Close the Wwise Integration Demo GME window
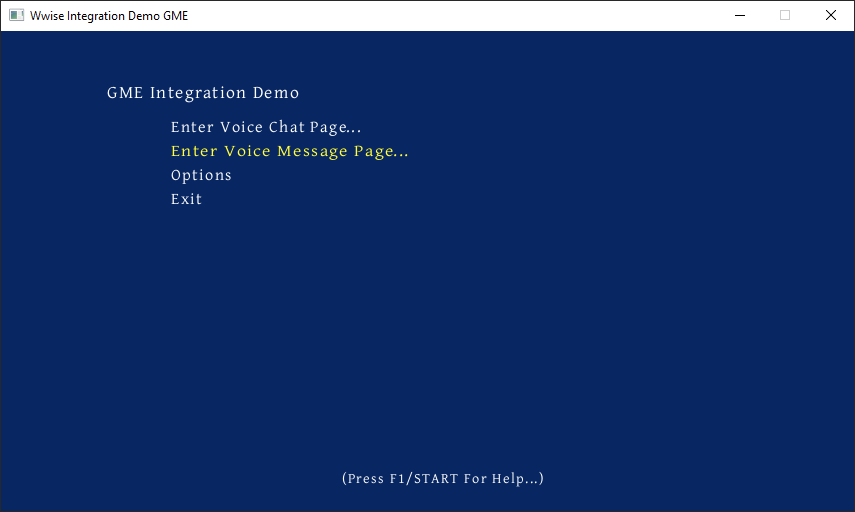Viewport: 855px width, 512px height. (x=831, y=15)
